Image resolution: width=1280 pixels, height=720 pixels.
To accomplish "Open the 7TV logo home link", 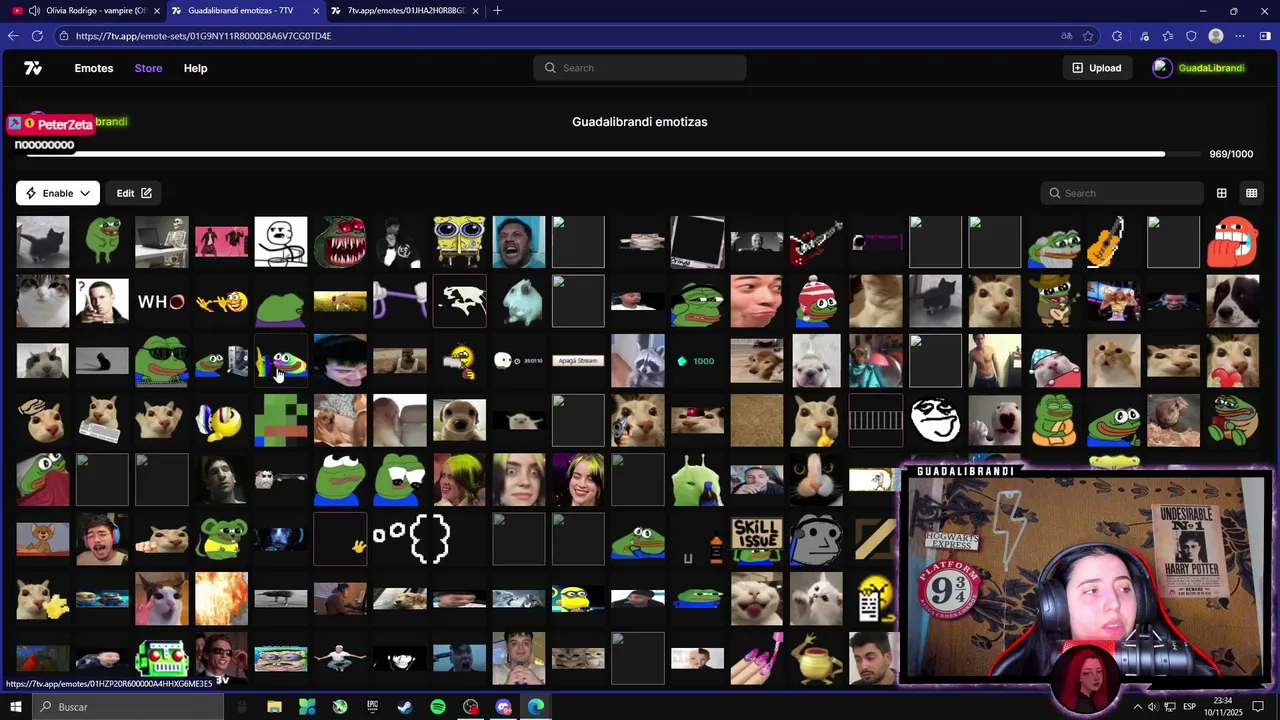I will 33,68.
